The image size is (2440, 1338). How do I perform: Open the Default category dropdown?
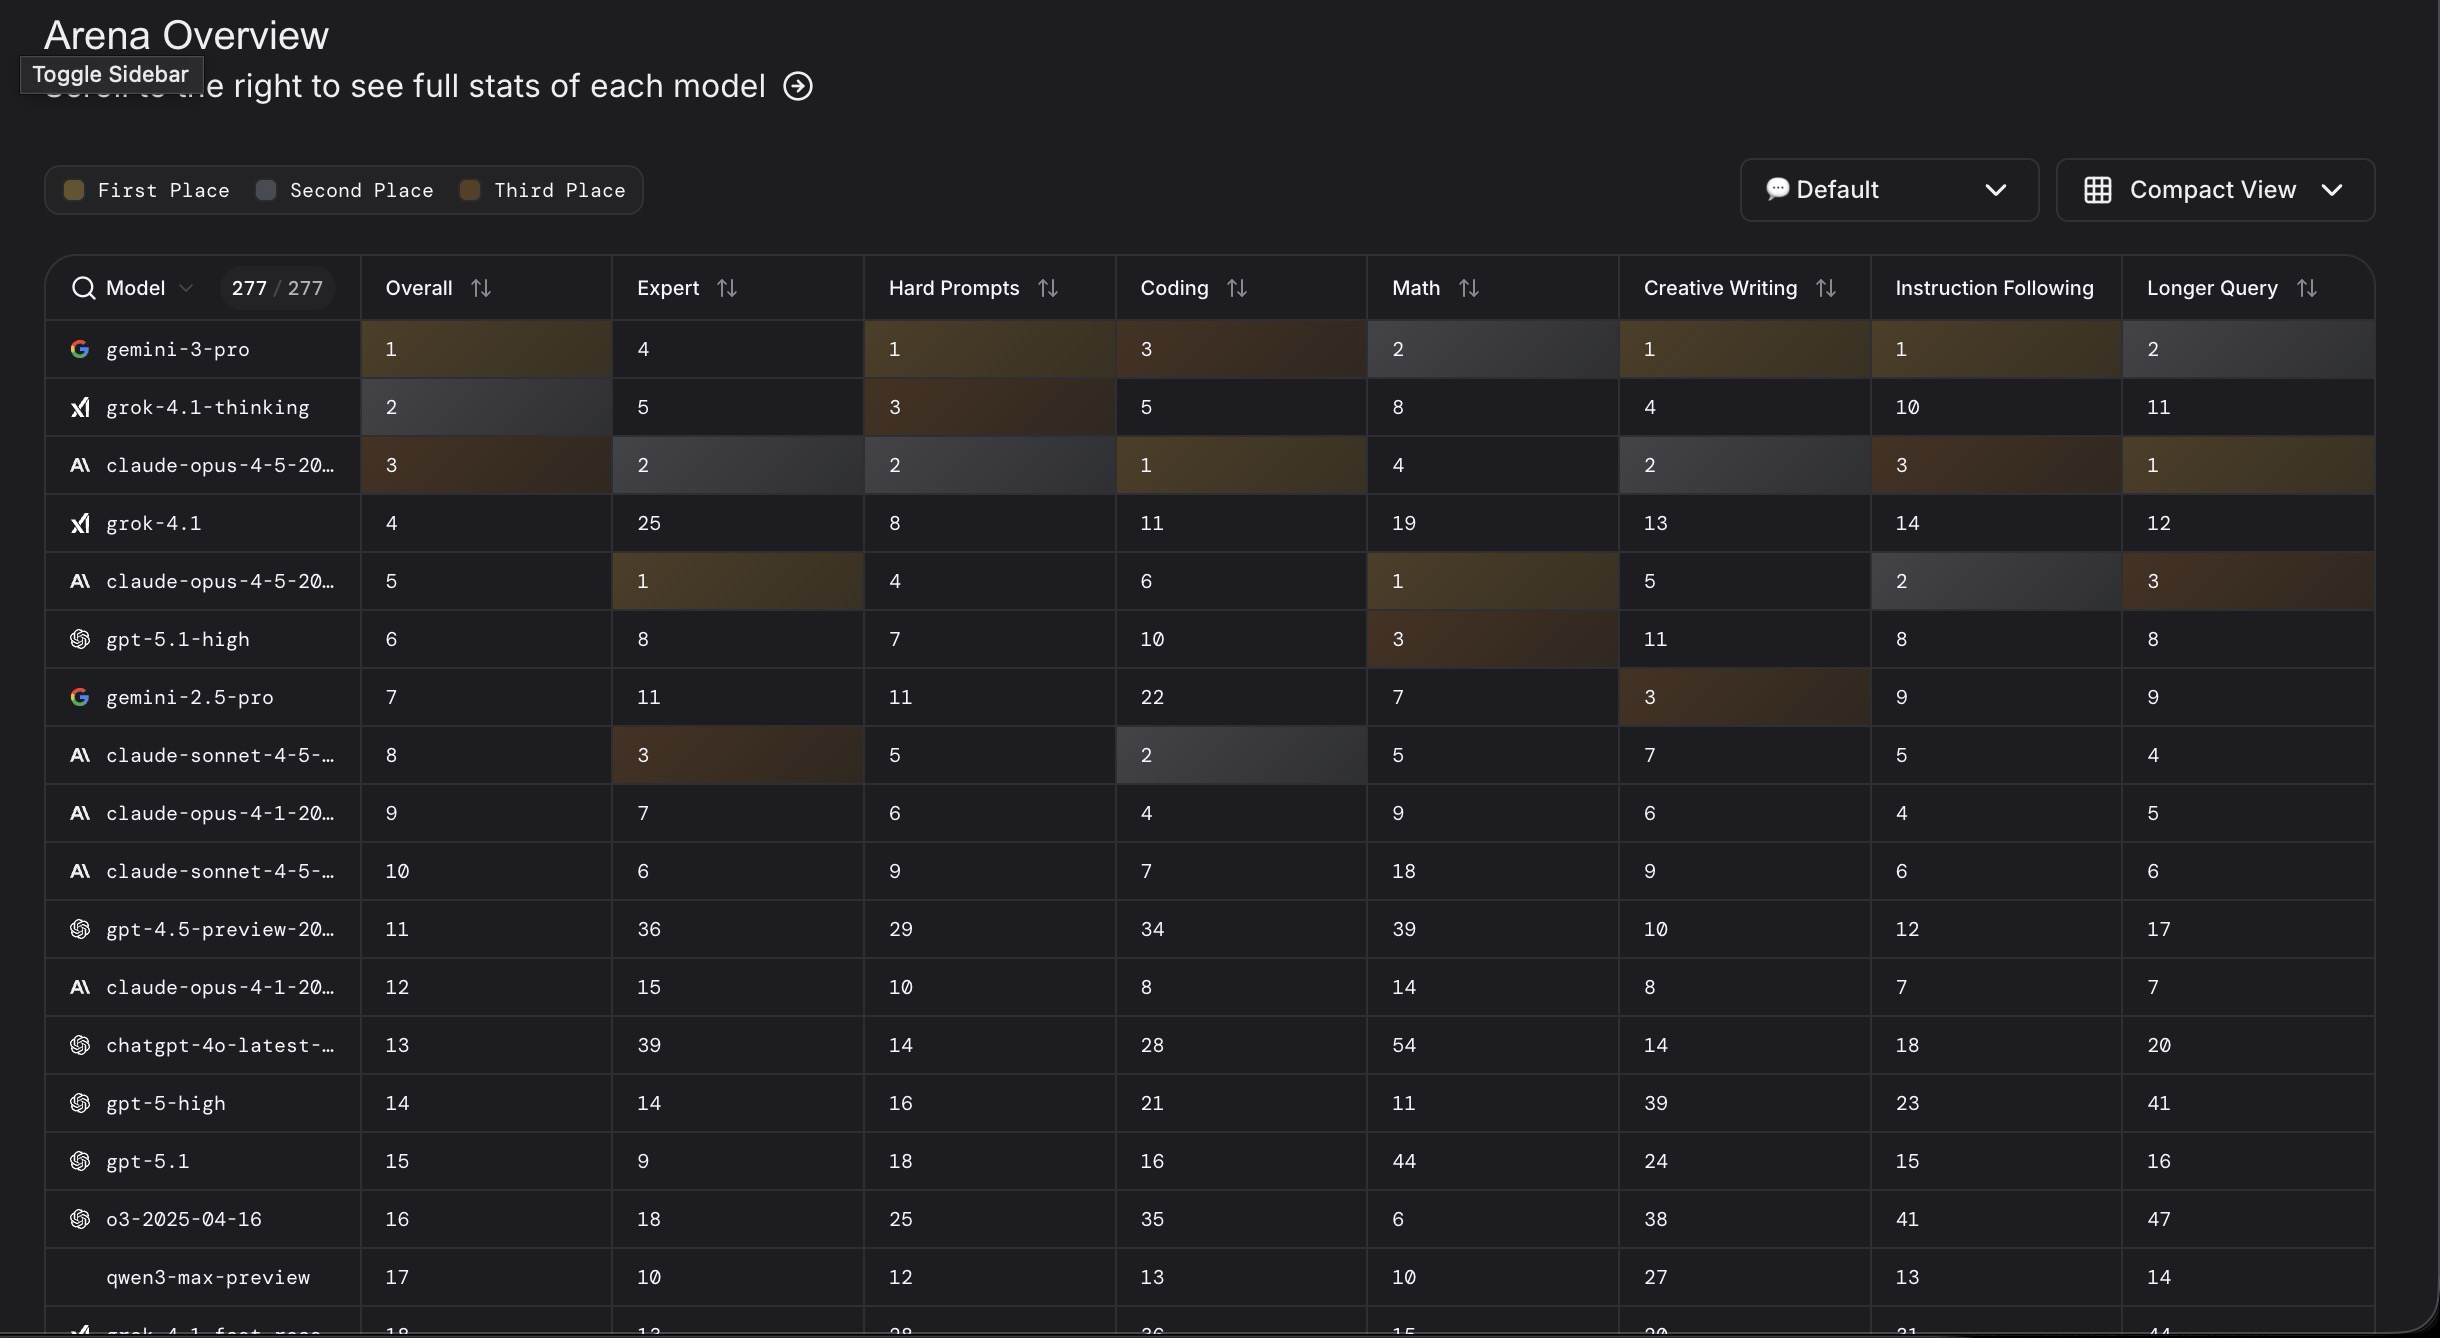[x=1888, y=190]
